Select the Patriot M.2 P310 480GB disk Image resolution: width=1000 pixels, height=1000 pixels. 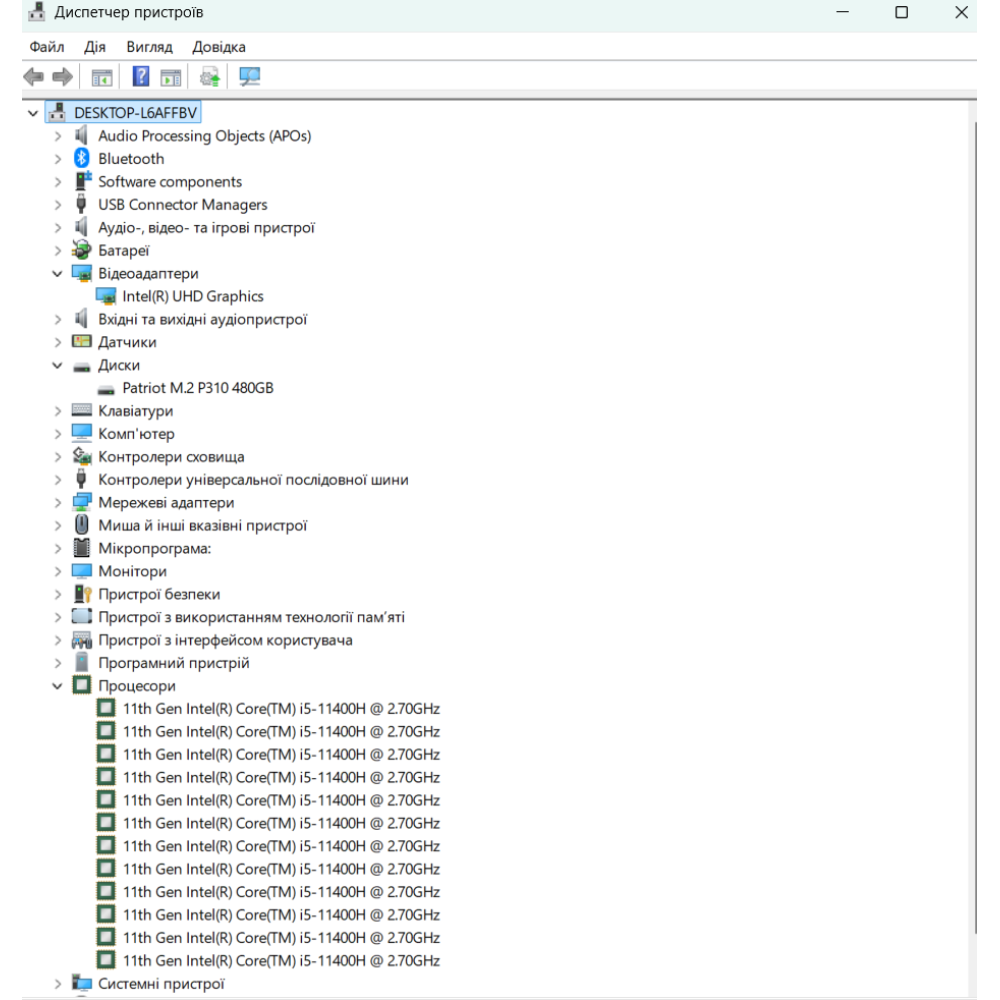197,389
